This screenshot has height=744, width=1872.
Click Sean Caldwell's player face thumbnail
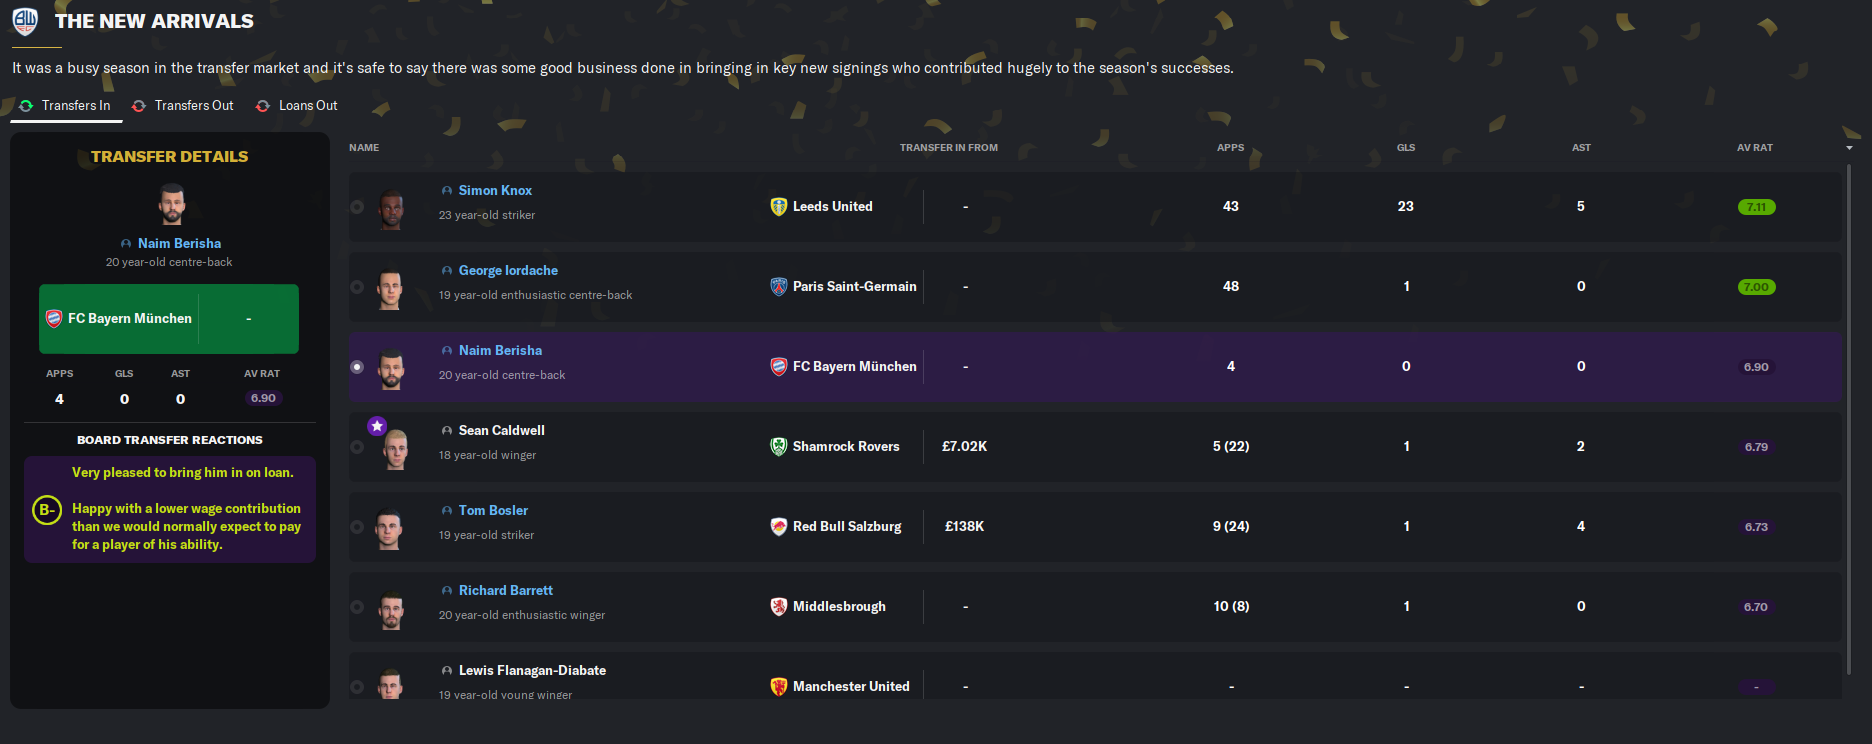click(395, 449)
